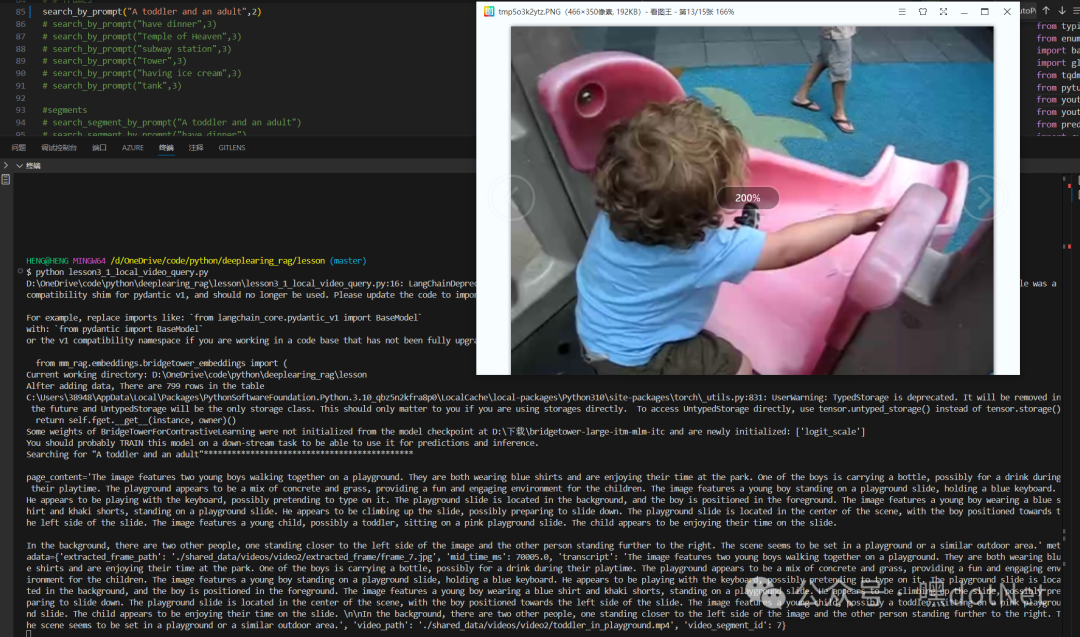The width and height of the screenshot is (1080, 637).
Task: Click the commented "subway station" code line
Action: pos(136,49)
